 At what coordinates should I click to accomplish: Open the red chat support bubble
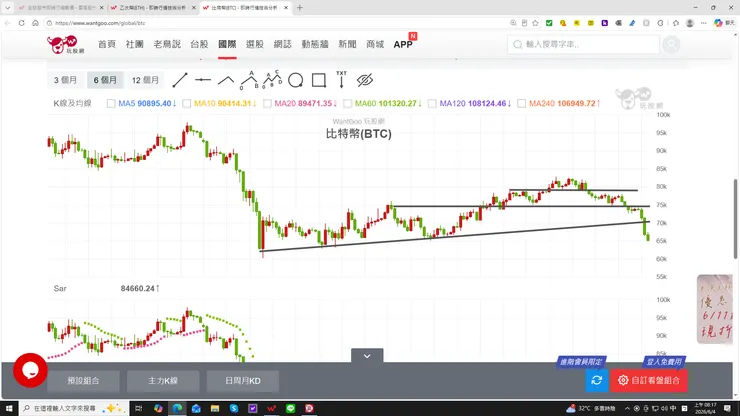tap(30, 370)
